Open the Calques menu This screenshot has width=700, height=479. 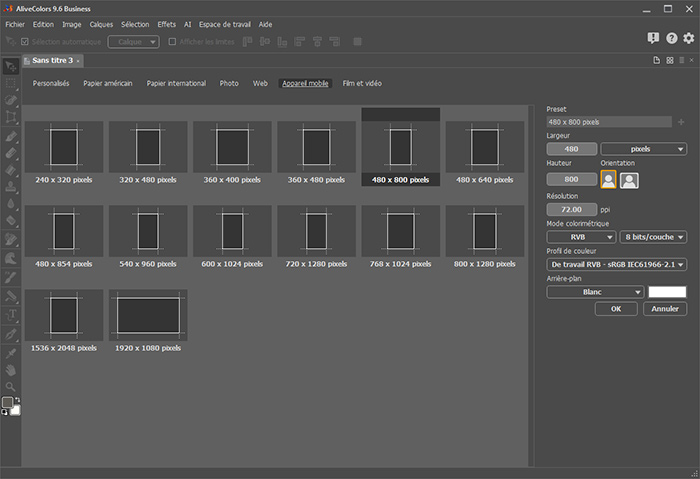[x=101, y=25]
